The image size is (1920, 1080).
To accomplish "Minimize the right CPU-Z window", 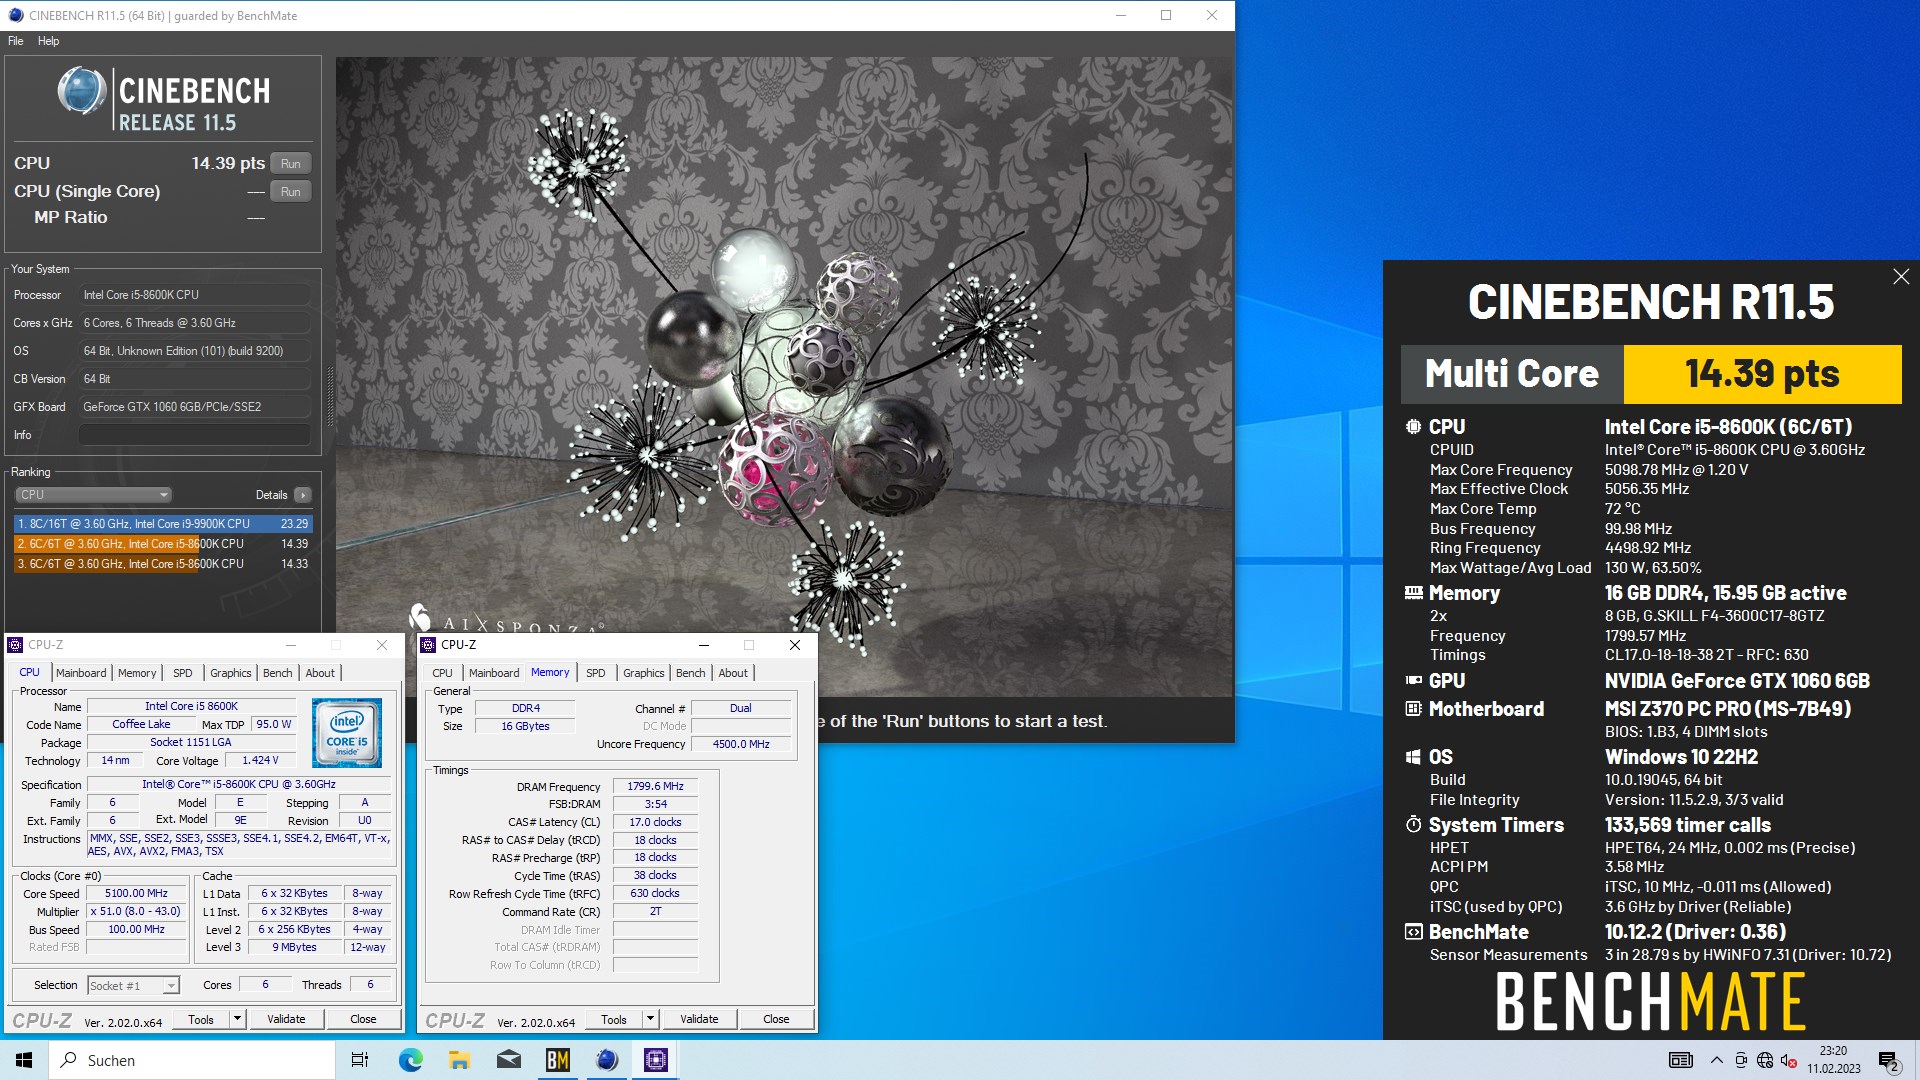I will [703, 645].
